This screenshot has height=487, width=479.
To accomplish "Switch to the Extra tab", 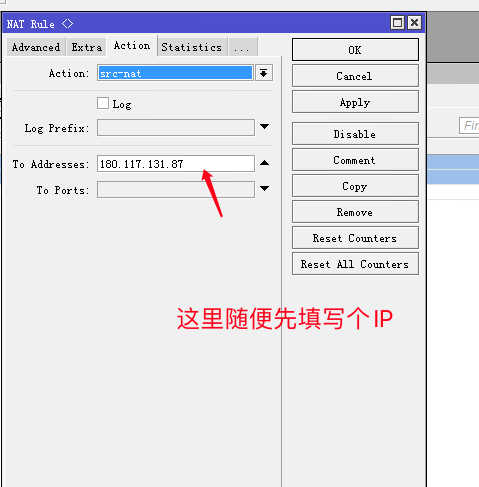I will tap(87, 47).
